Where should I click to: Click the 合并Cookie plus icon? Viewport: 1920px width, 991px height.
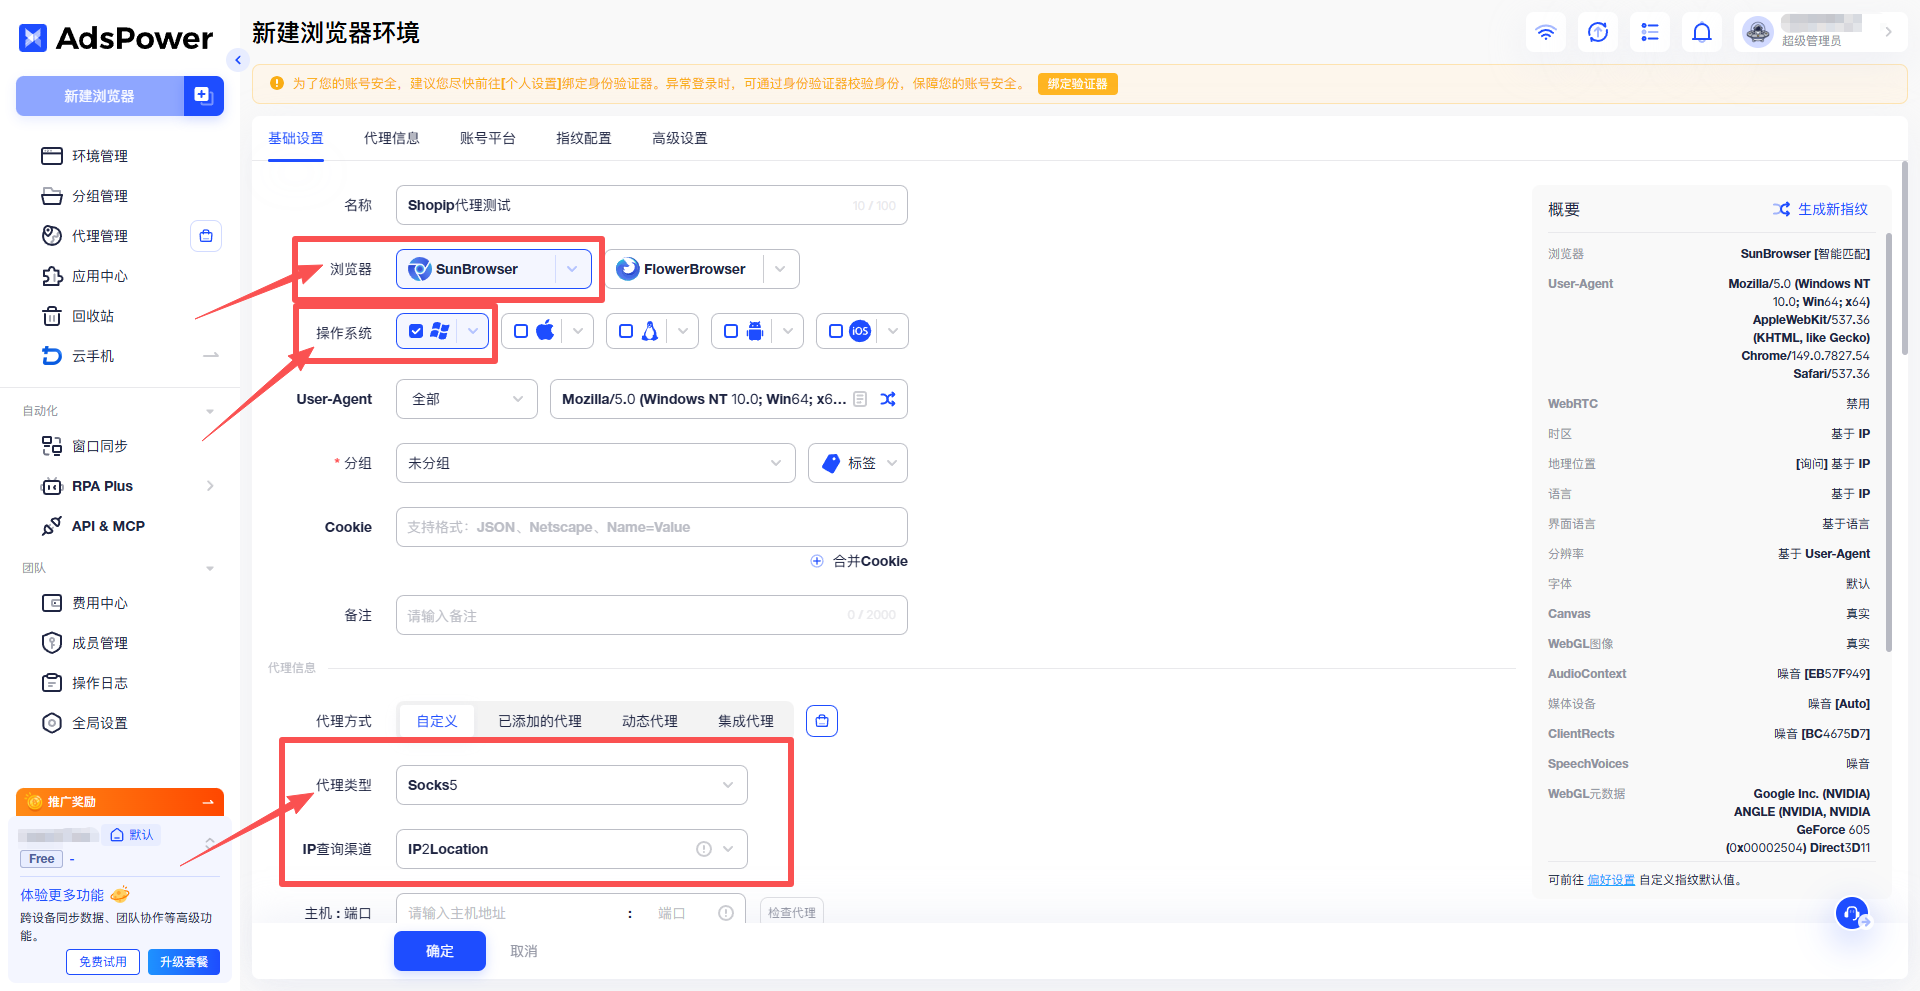[817, 561]
